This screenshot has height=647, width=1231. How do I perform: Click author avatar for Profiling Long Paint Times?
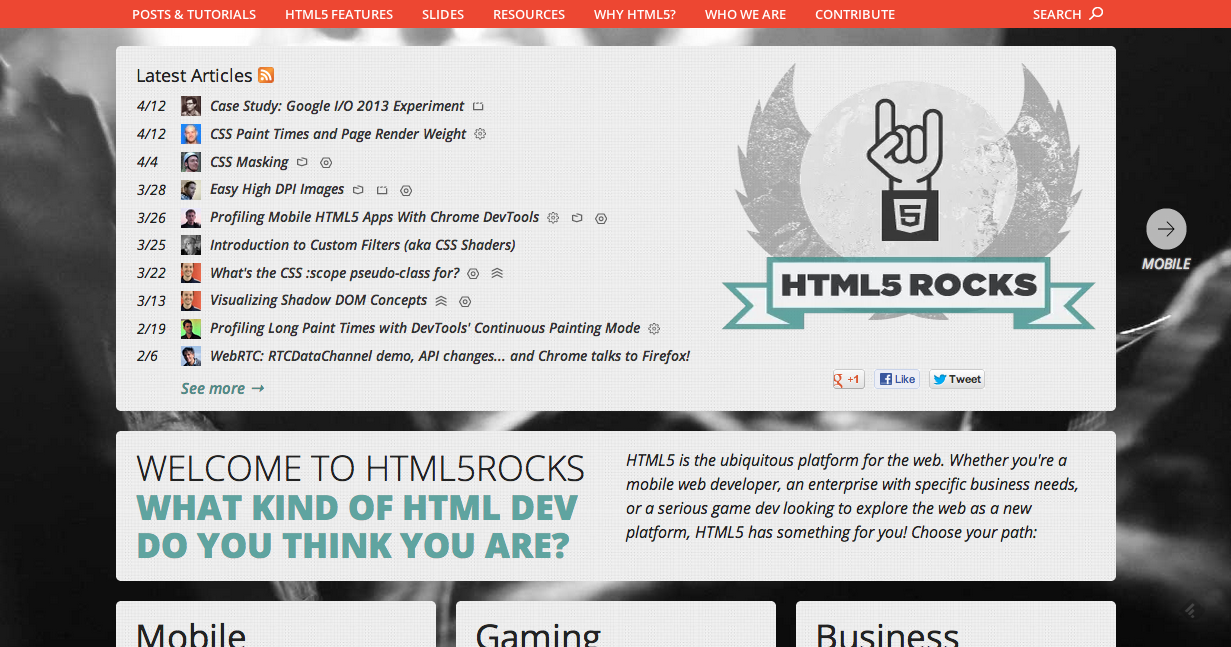coord(191,329)
